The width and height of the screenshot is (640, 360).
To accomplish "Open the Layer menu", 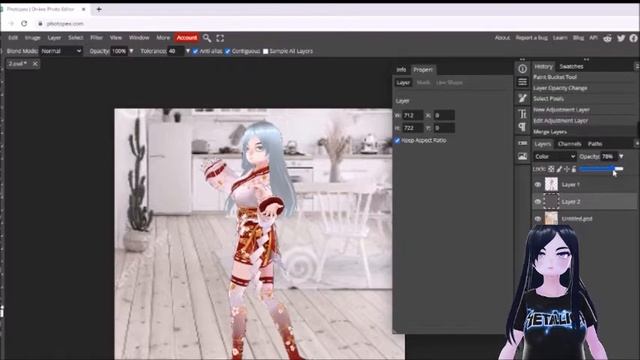I will coord(54,38).
